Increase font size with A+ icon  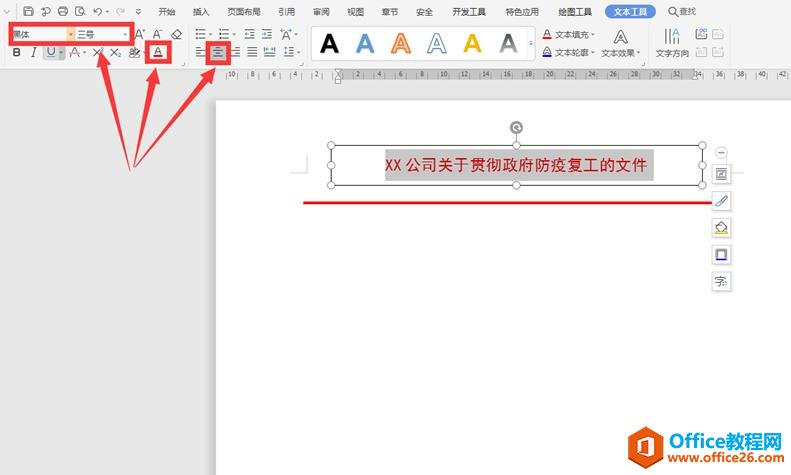pos(140,34)
